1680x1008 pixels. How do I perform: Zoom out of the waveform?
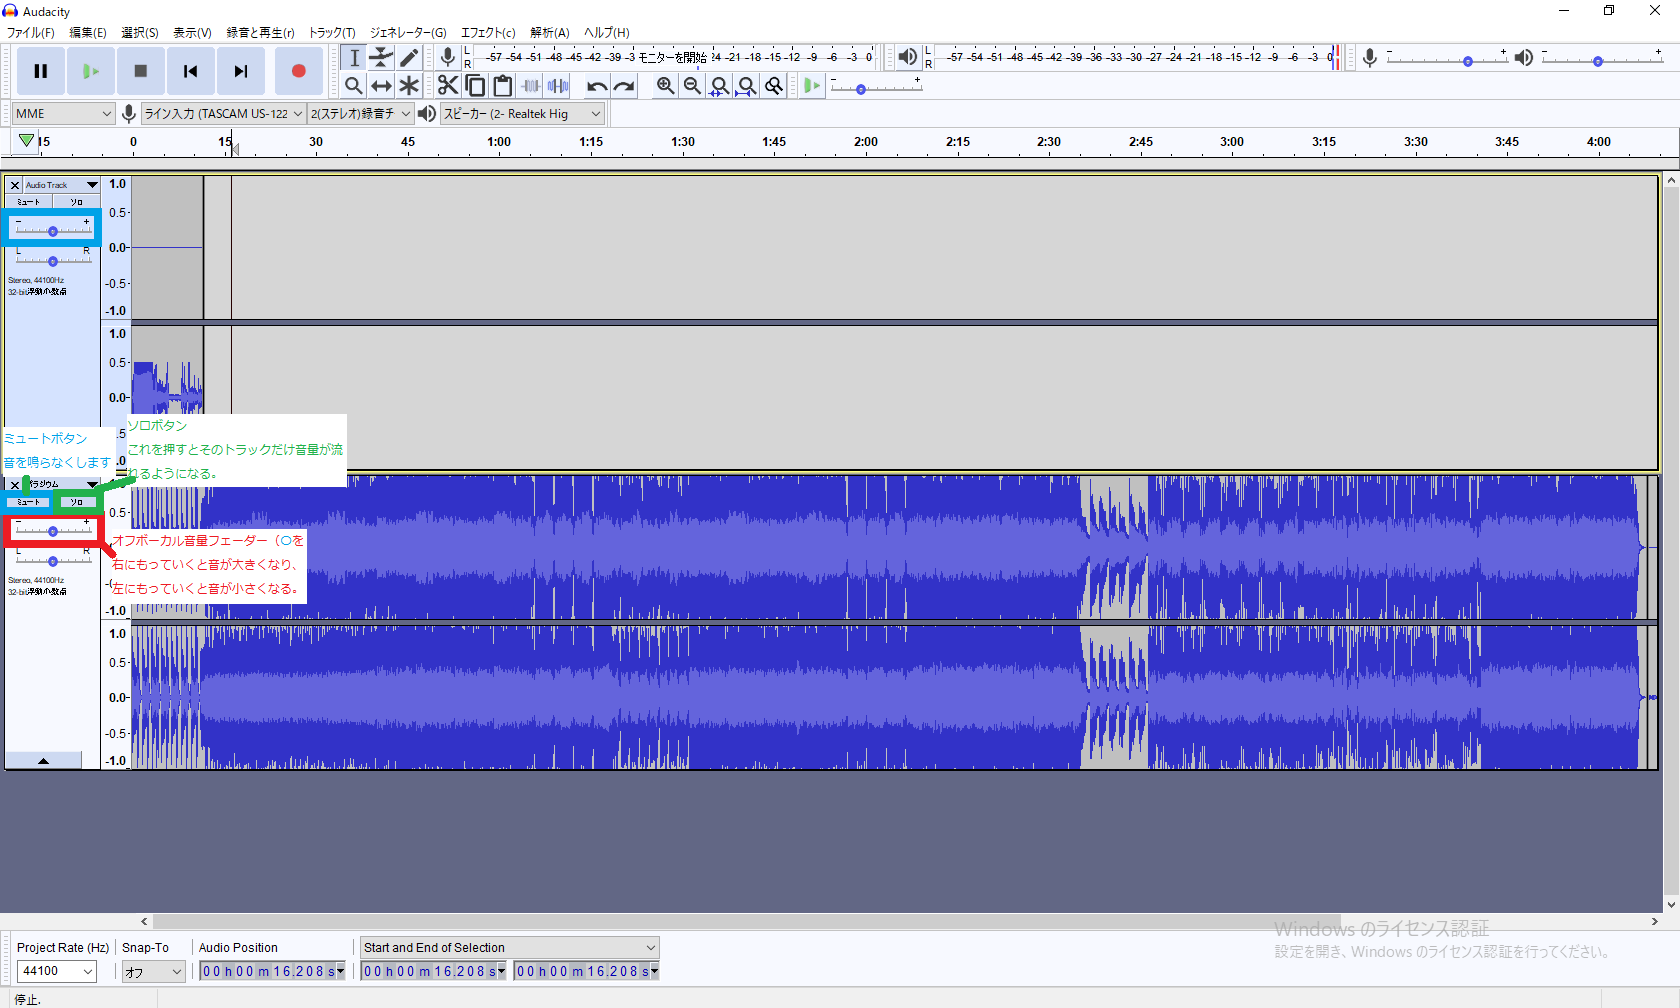pos(692,86)
